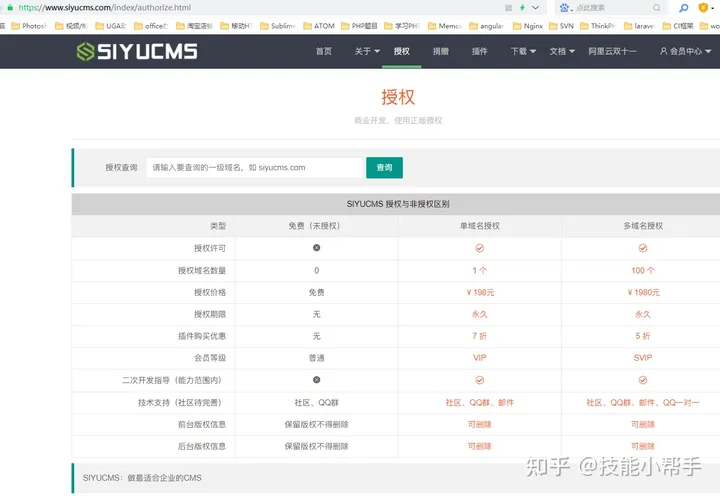The width and height of the screenshot is (720, 496).
Task: Click the Baidu paw search engine icon
Action: 564,7
